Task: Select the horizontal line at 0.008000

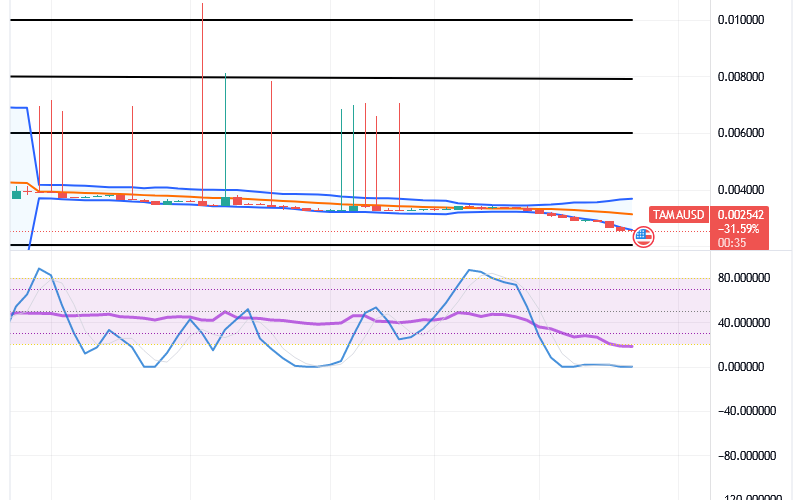Action: point(321,78)
